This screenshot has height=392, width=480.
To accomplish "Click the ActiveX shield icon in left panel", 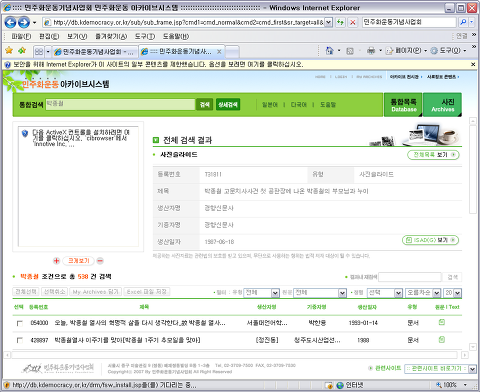I will 25,133.
